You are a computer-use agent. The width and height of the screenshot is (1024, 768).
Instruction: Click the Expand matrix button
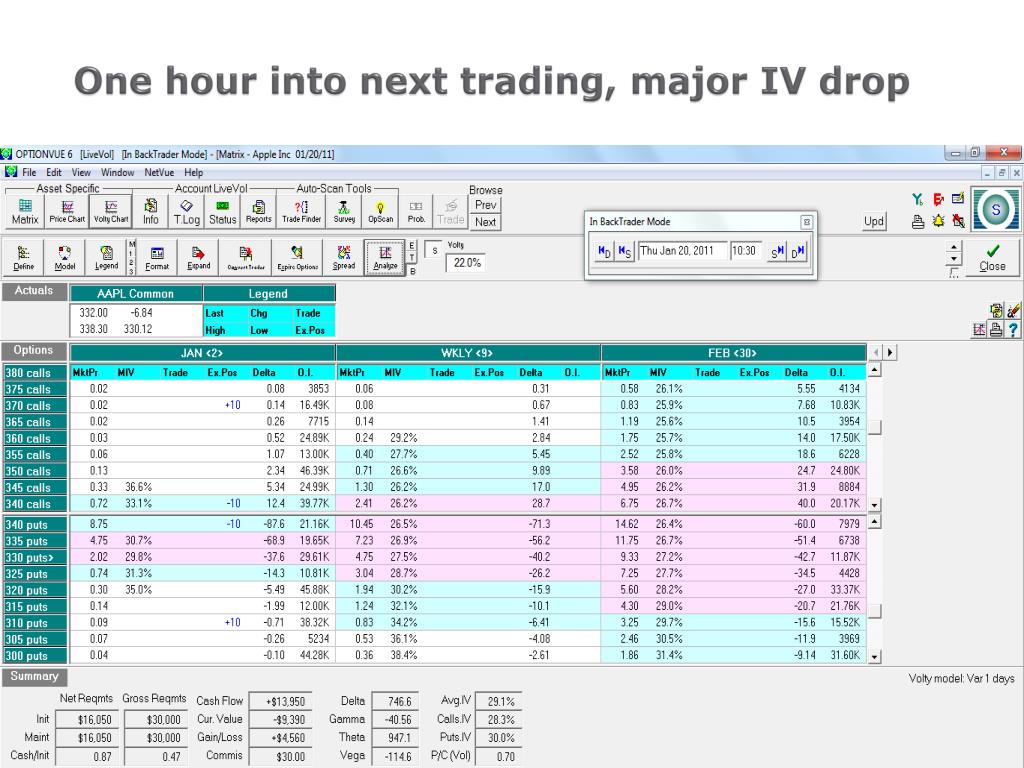pyautogui.click(x=199, y=258)
